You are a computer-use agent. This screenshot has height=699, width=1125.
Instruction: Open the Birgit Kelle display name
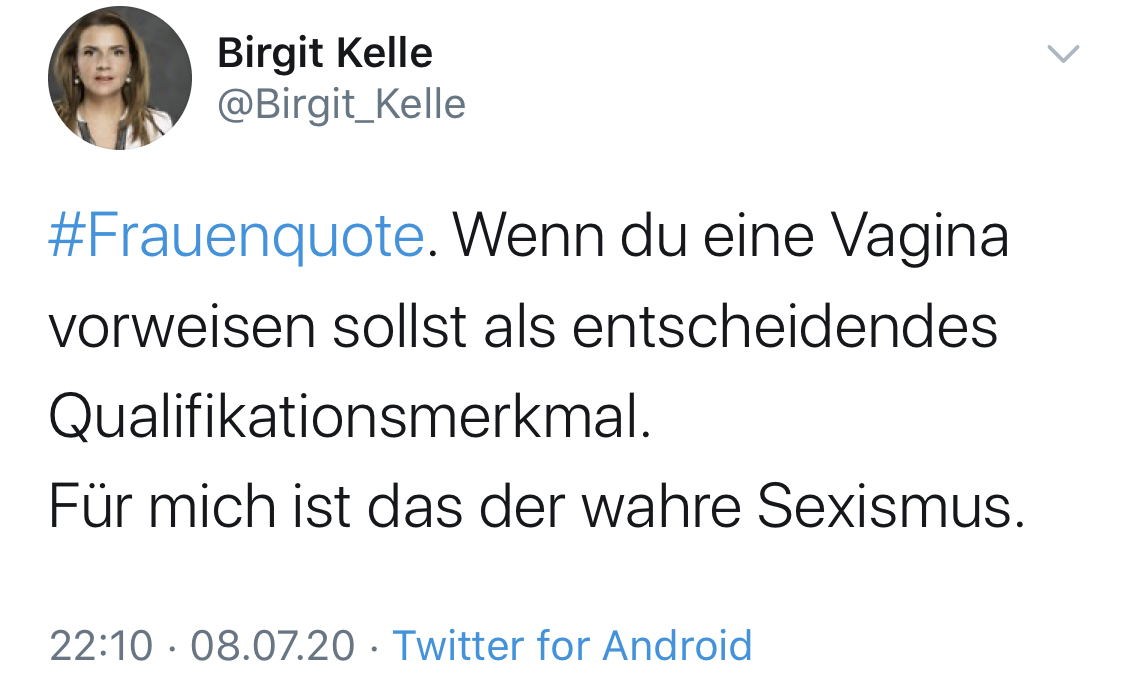click(x=325, y=53)
